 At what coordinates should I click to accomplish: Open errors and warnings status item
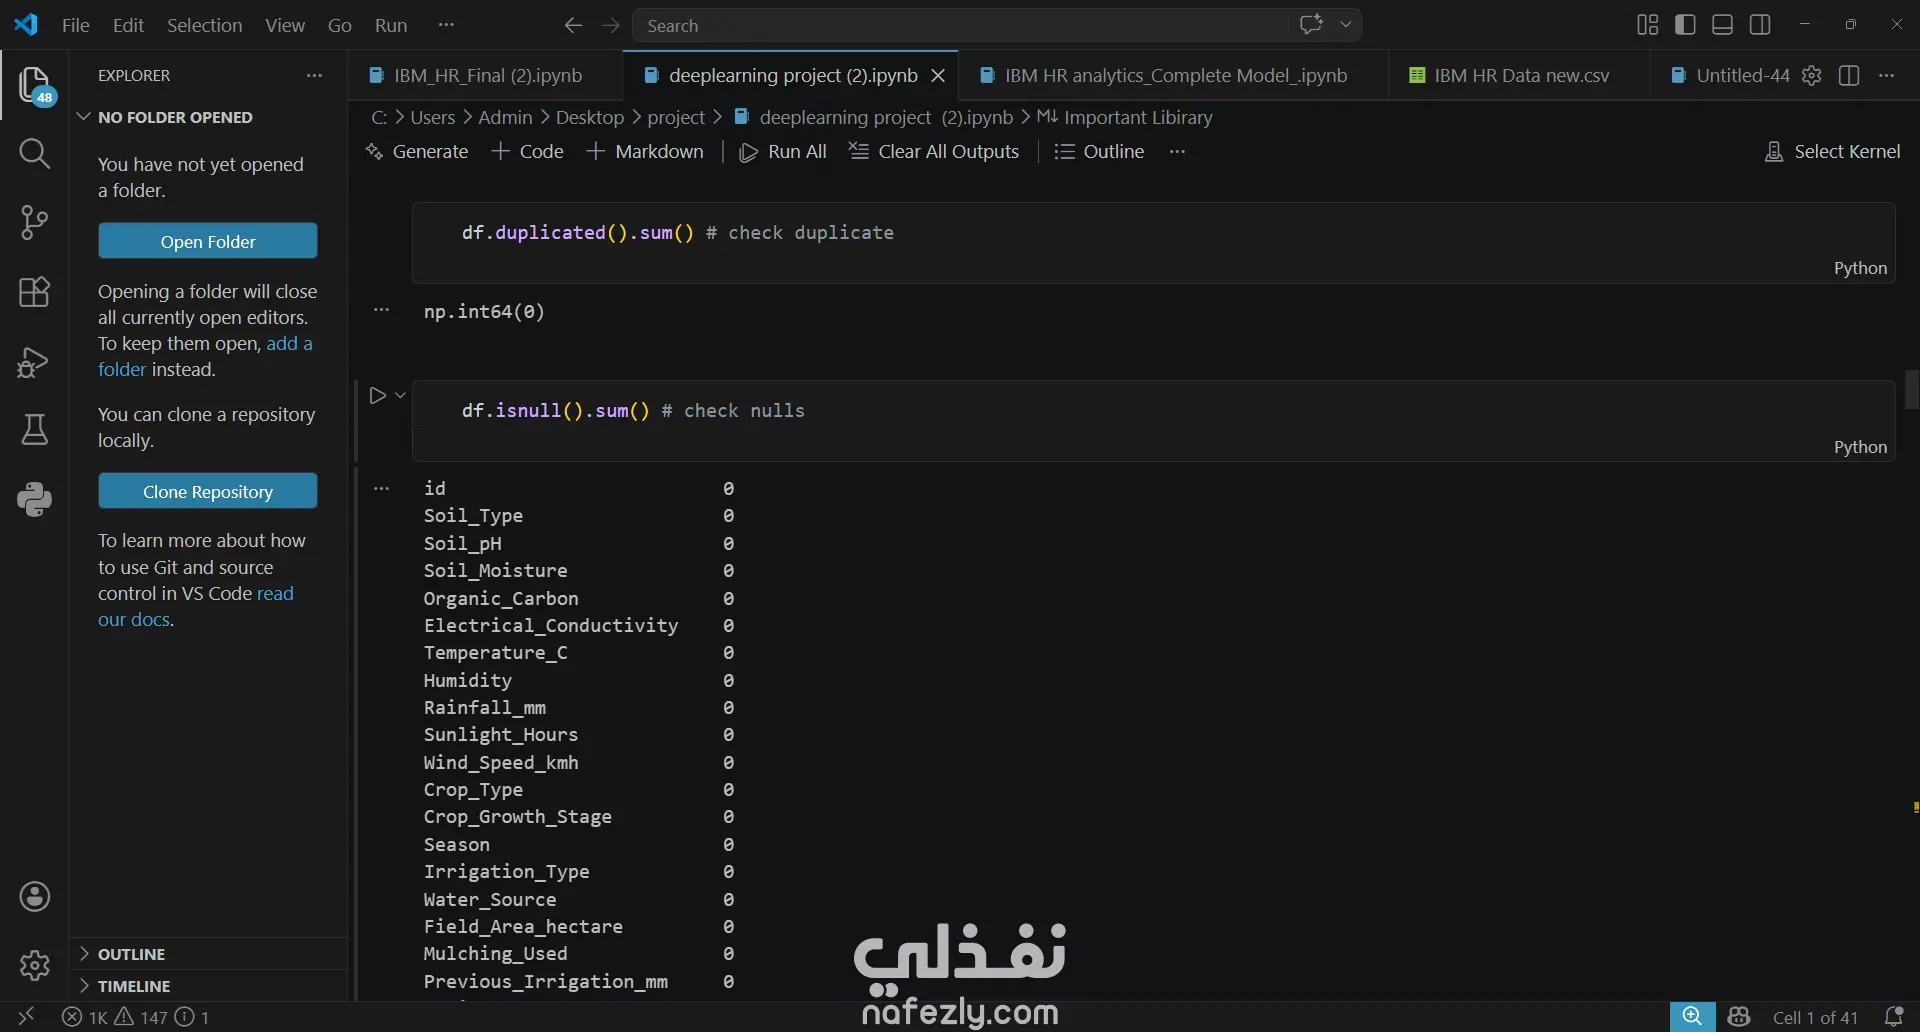(x=136, y=1017)
